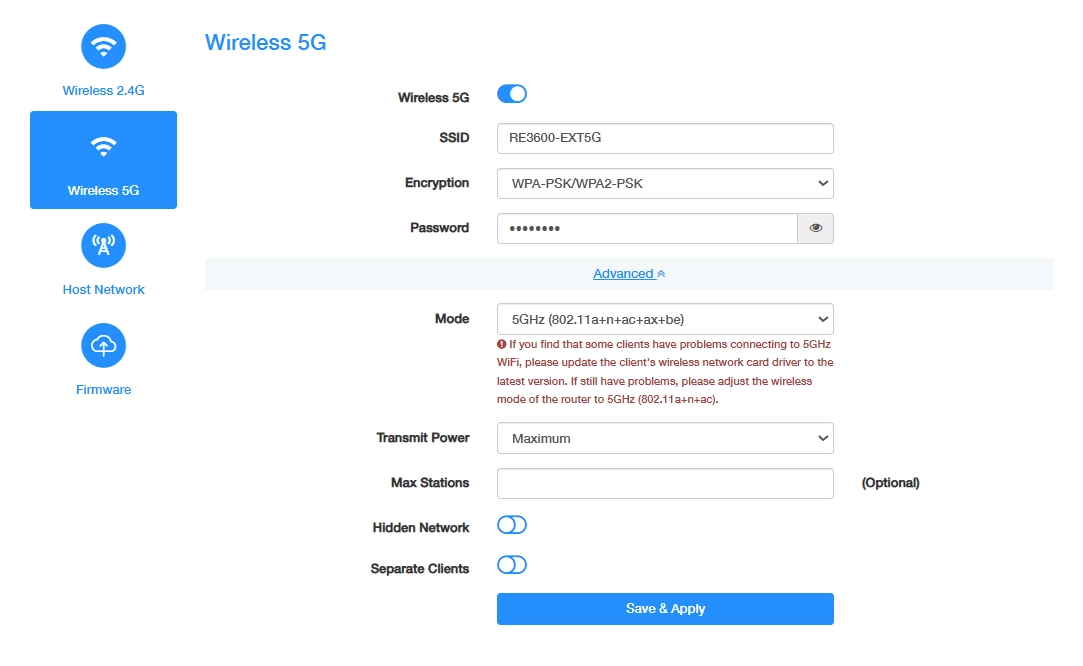Open Host Network antenna icon
Screen dimensions: 1083x666
pyautogui.click(x=104, y=245)
